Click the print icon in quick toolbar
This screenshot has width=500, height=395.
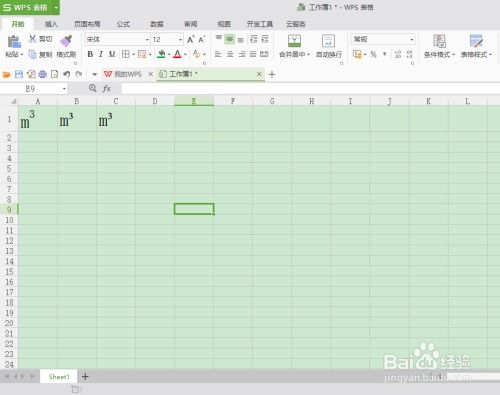click(43, 74)
